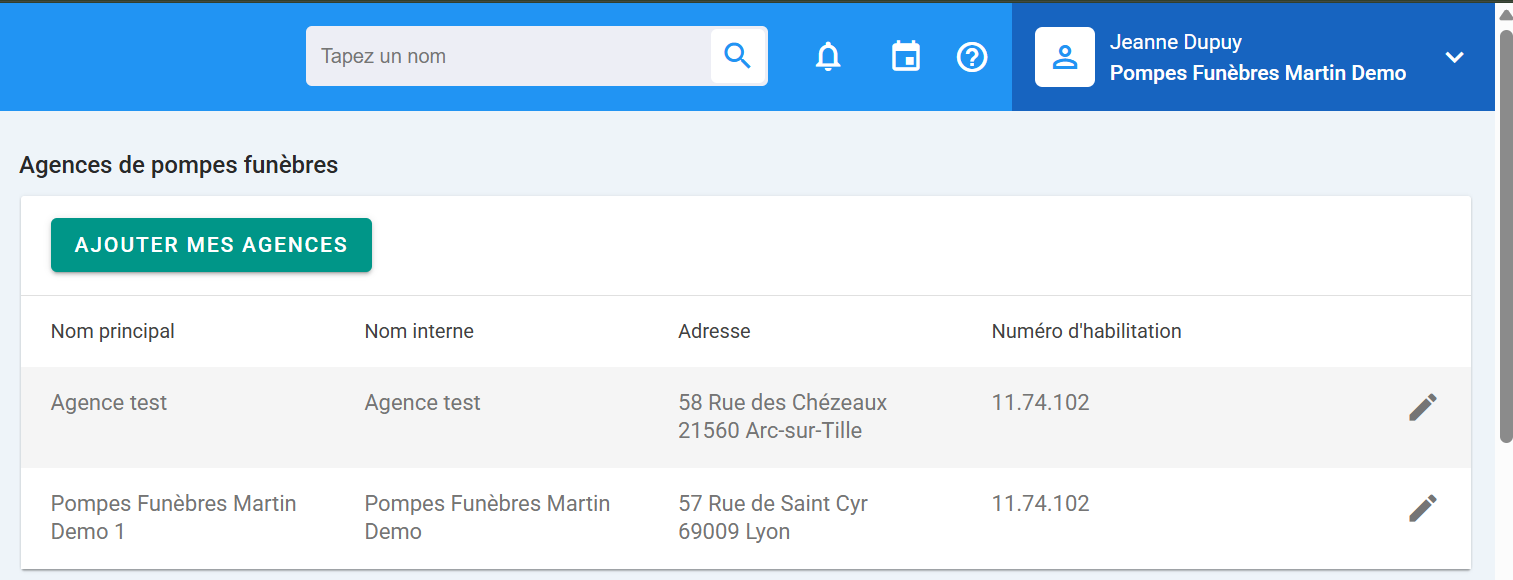Click the Ajouter mes agences button
The width and height of the screenshot is (1513, 580).
[x=211, y=245]
